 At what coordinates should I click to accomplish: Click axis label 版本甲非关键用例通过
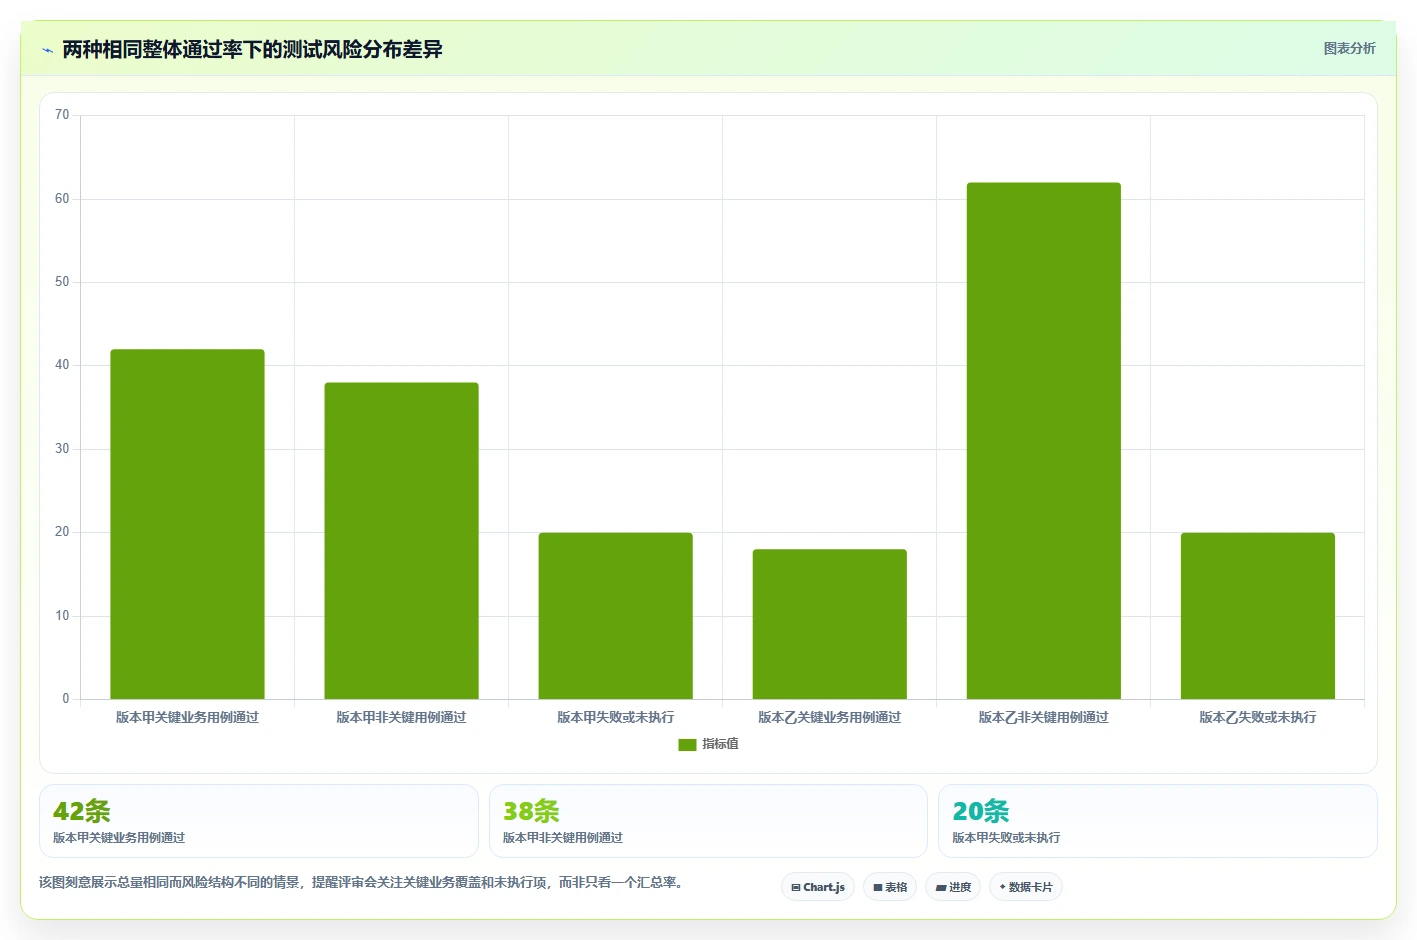pyautogui.click(x=401, y=717)
